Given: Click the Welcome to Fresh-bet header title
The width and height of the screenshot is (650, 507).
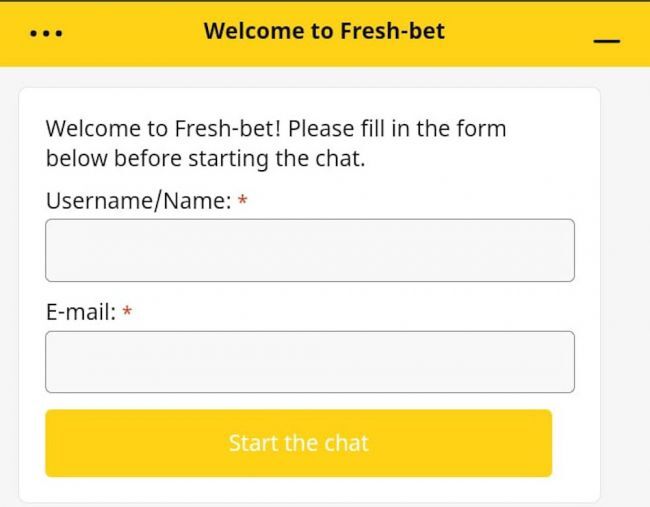Looking at the screenshot, I should 324,31.
